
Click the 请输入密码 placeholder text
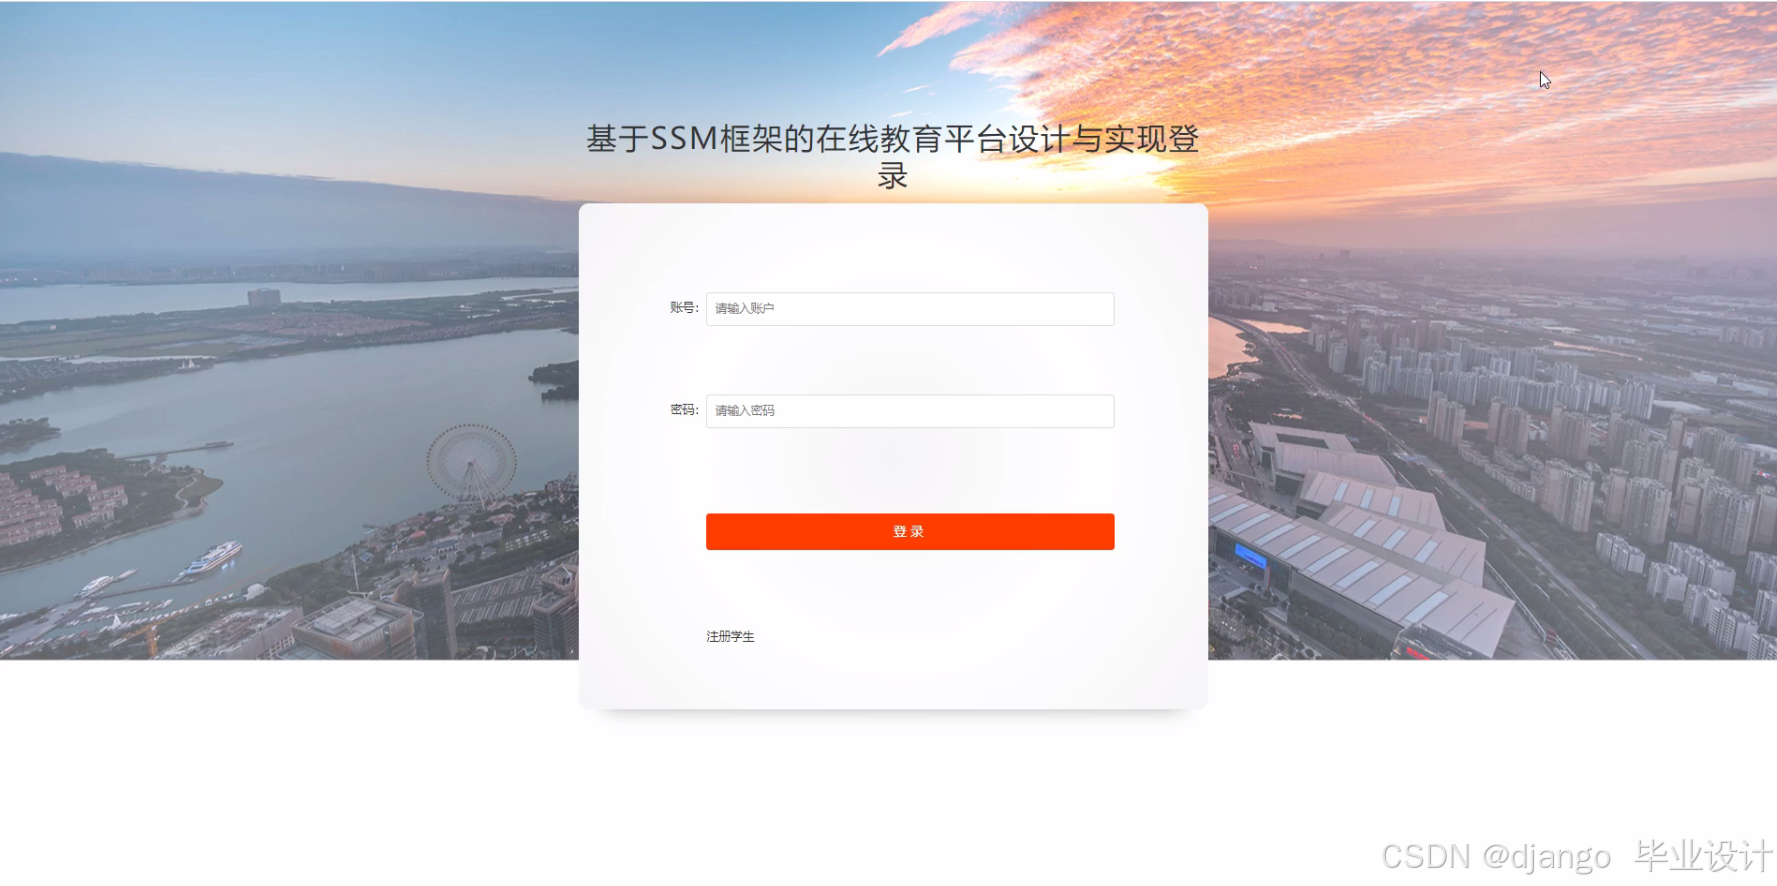click(x=744, y=411)
